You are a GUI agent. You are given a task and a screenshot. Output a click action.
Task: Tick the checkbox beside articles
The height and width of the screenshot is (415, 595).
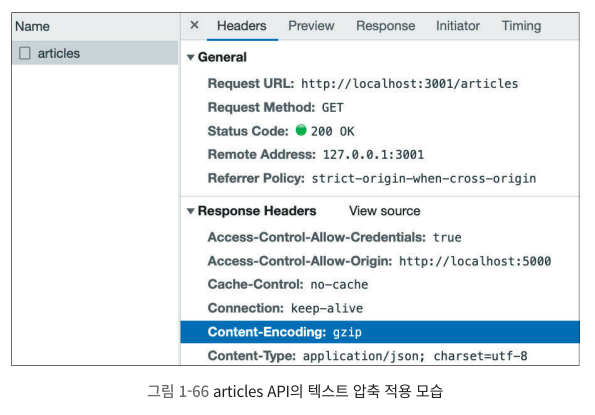tap(25, 53)
